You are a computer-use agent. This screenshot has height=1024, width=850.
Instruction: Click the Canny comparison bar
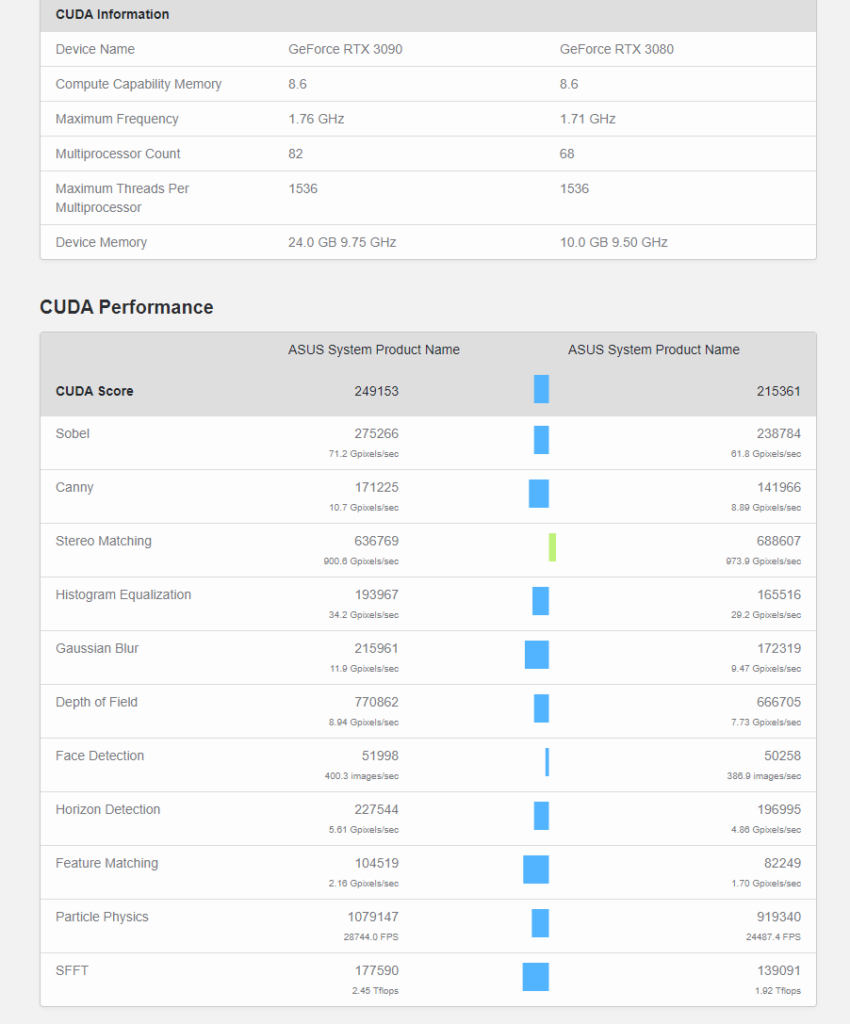(x=539, y=493)
